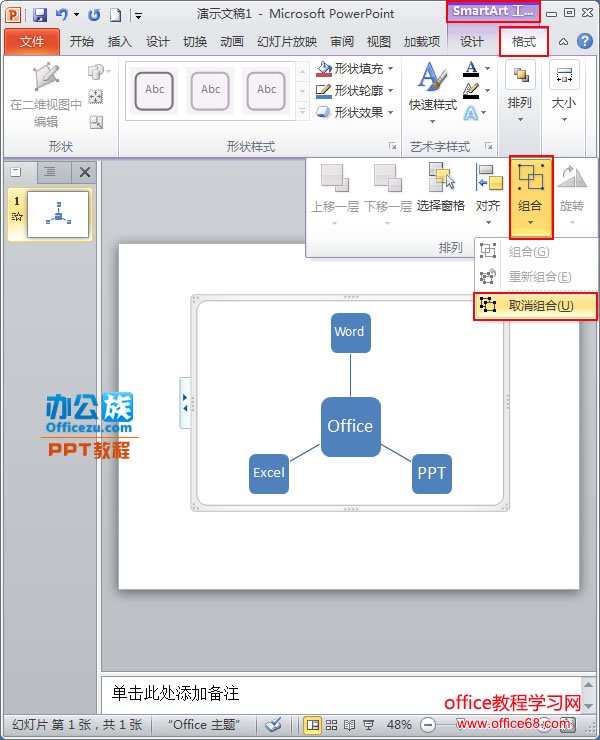Switch to Outline pane tab
The image size is (600, 740).
tap(50, 172)
